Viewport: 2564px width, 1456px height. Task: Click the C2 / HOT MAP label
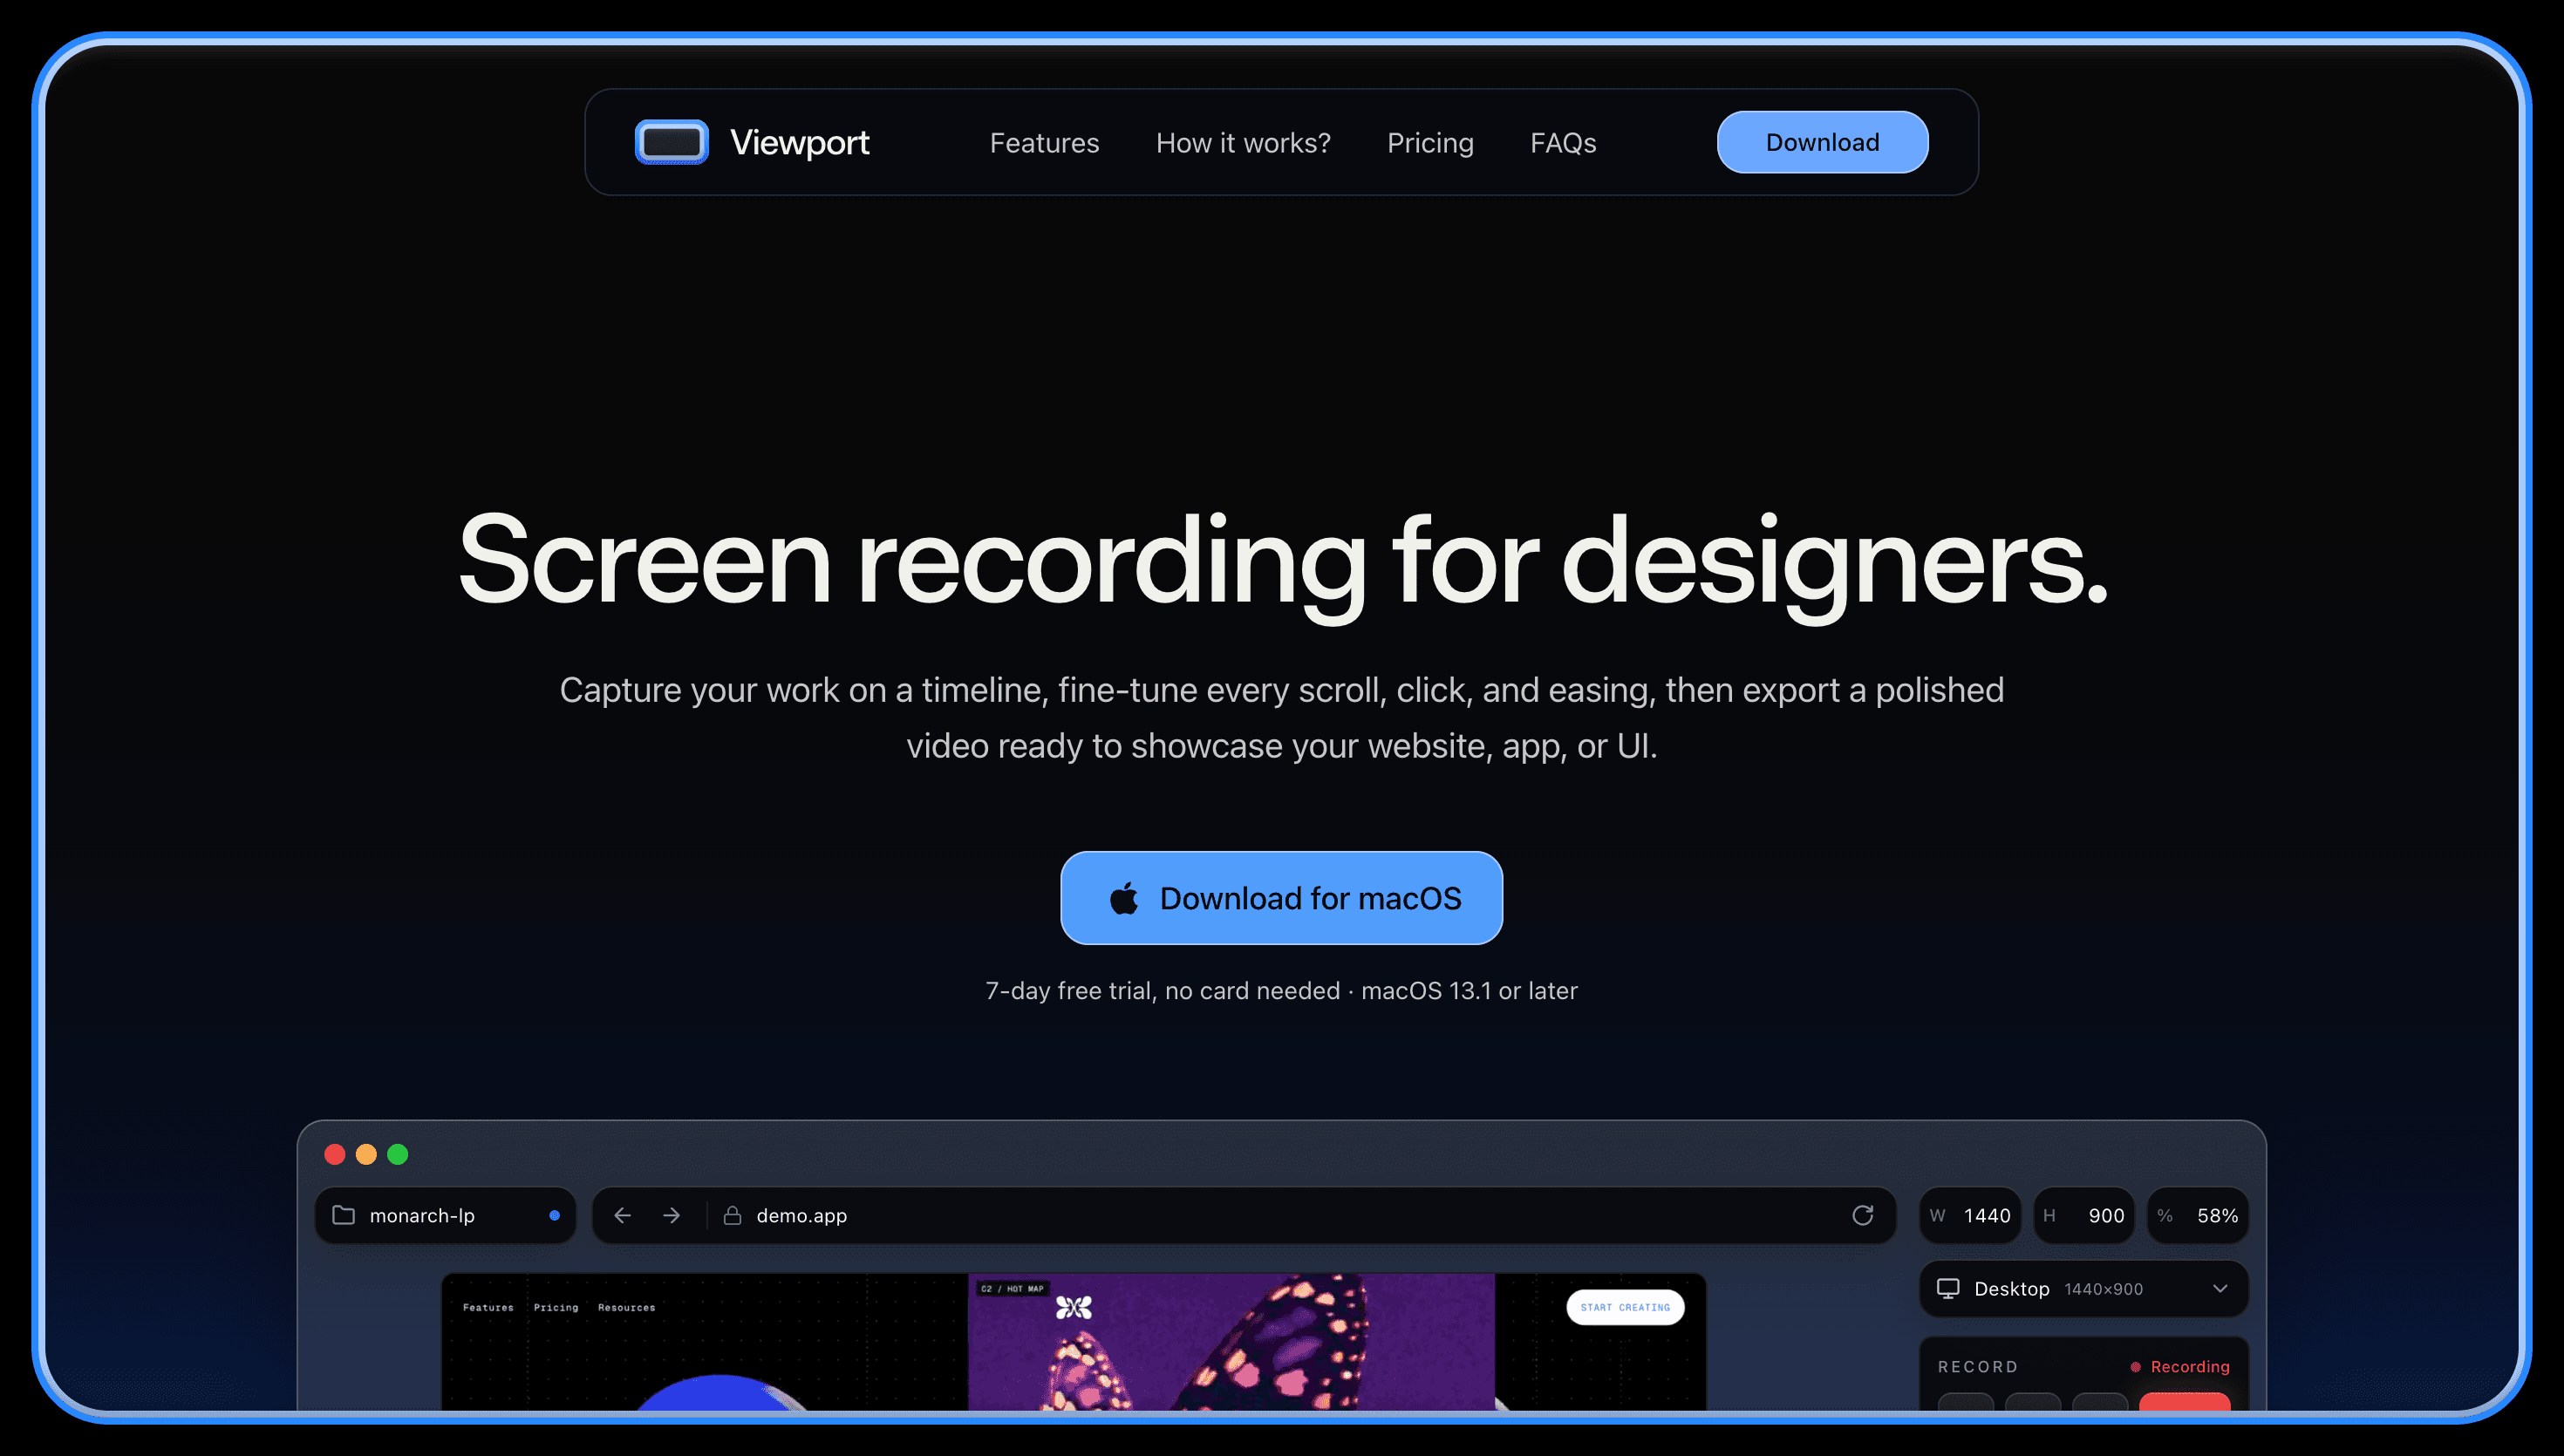tap(1012, 1289)
